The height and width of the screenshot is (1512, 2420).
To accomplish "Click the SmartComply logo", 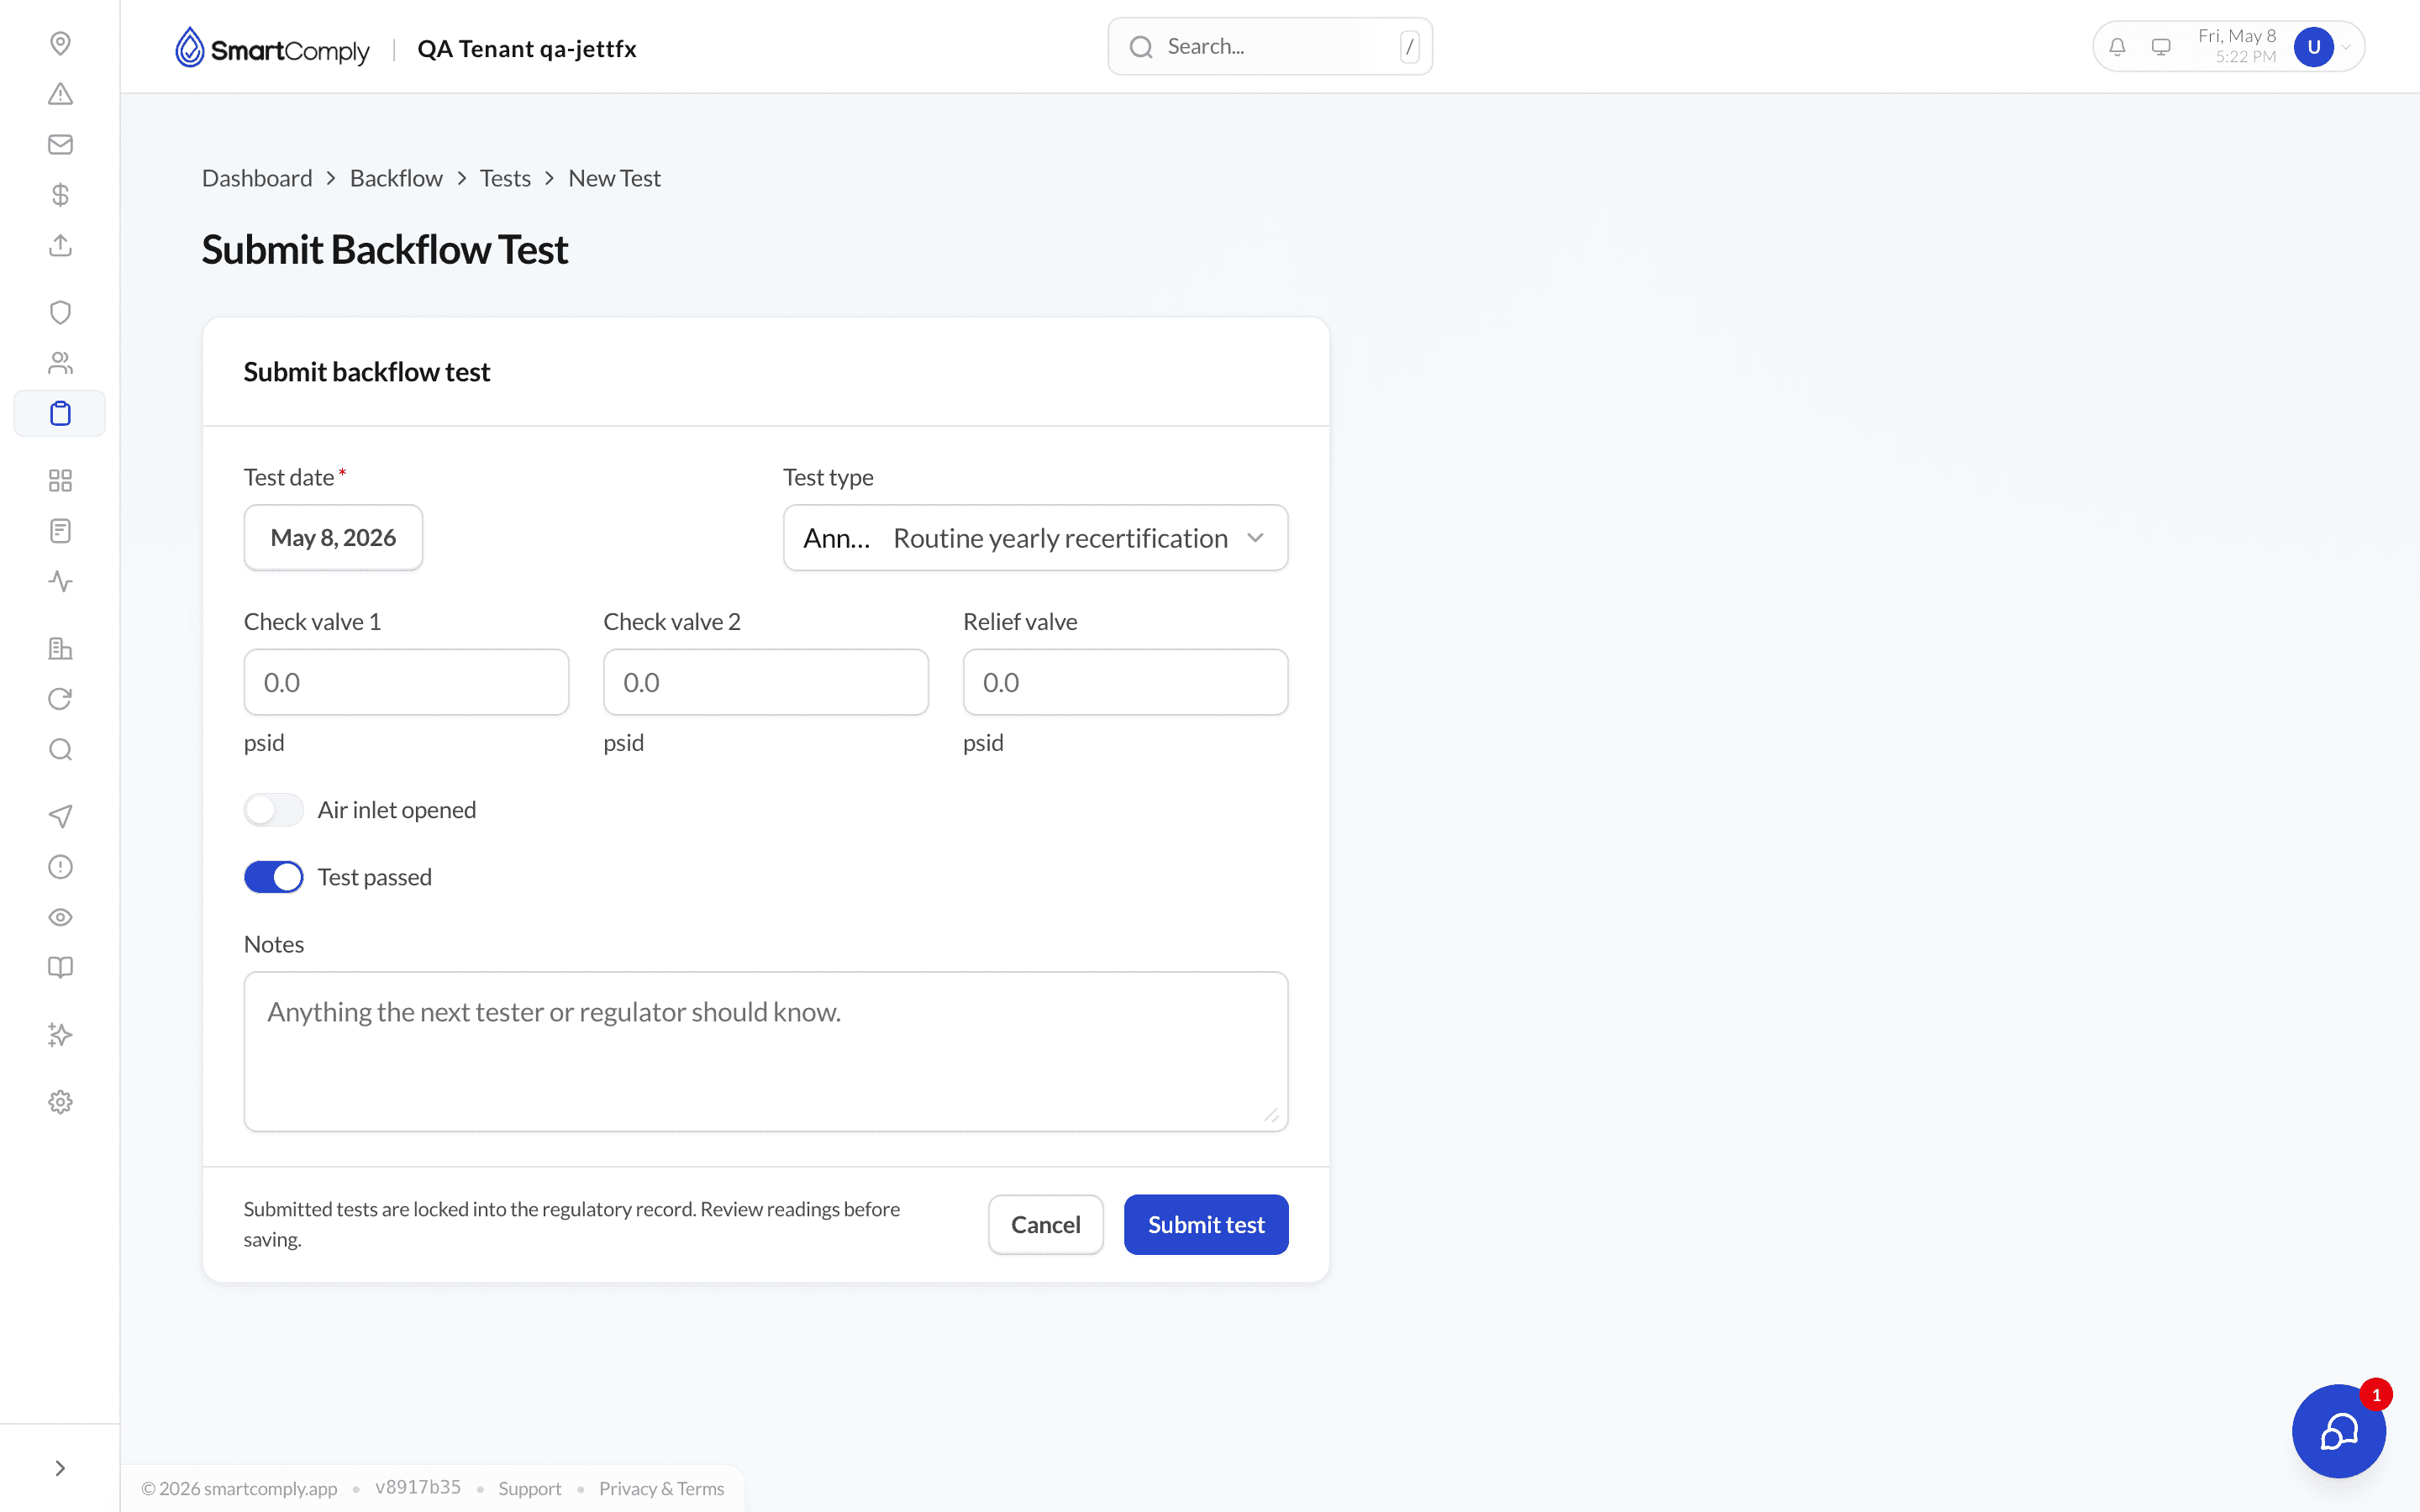I will click(272, 48).
